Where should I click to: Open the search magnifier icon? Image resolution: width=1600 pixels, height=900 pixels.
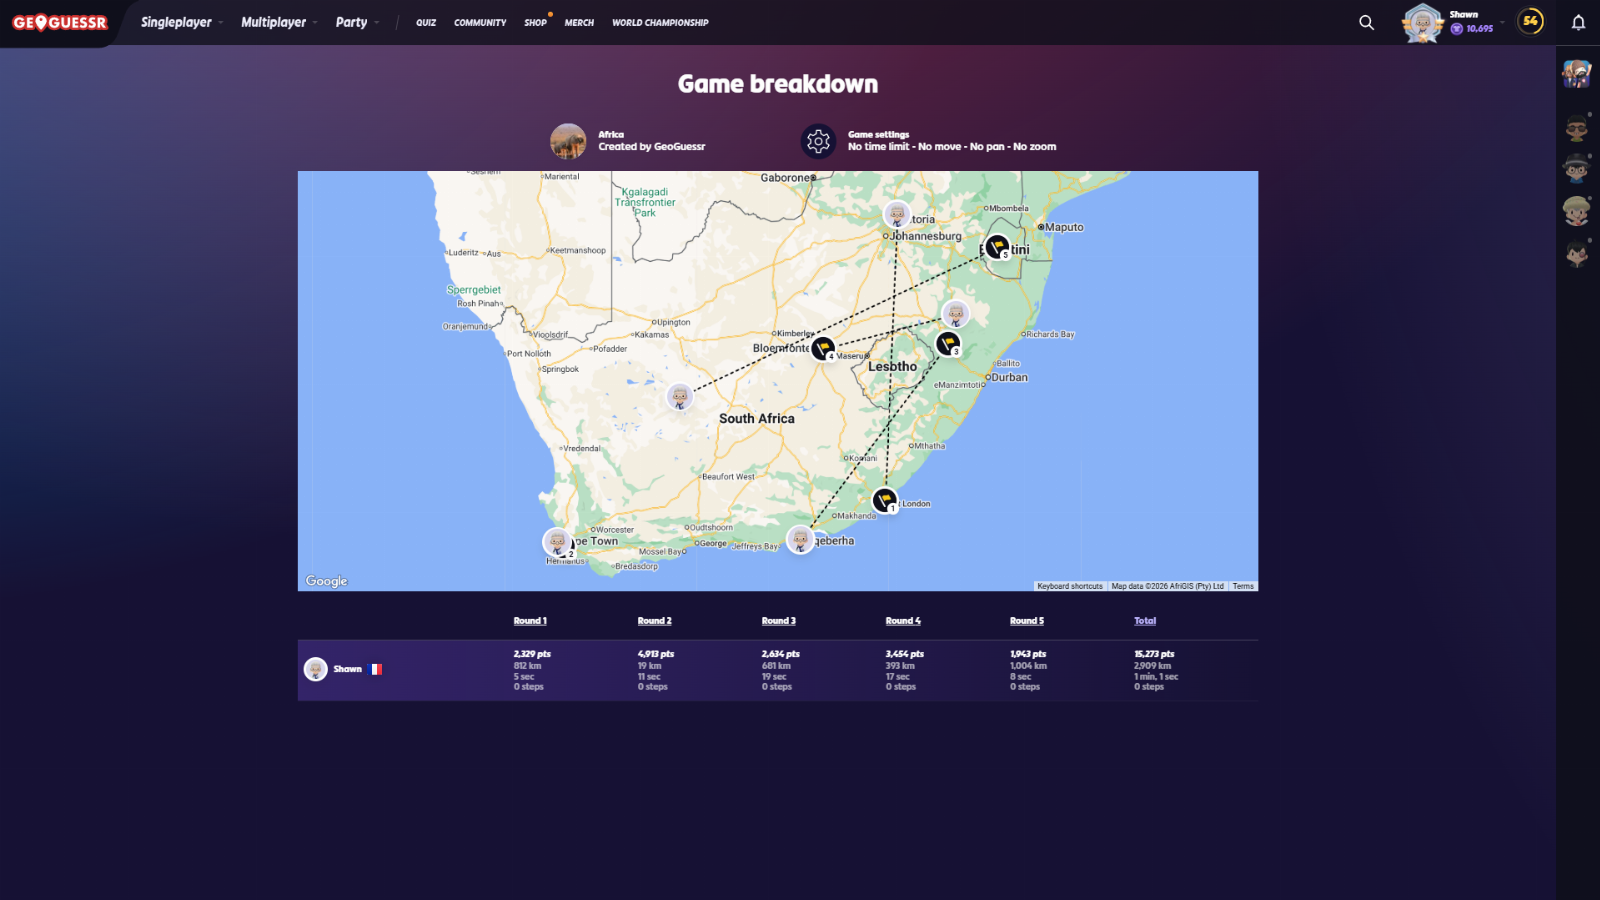click(x=1366, y=22)
